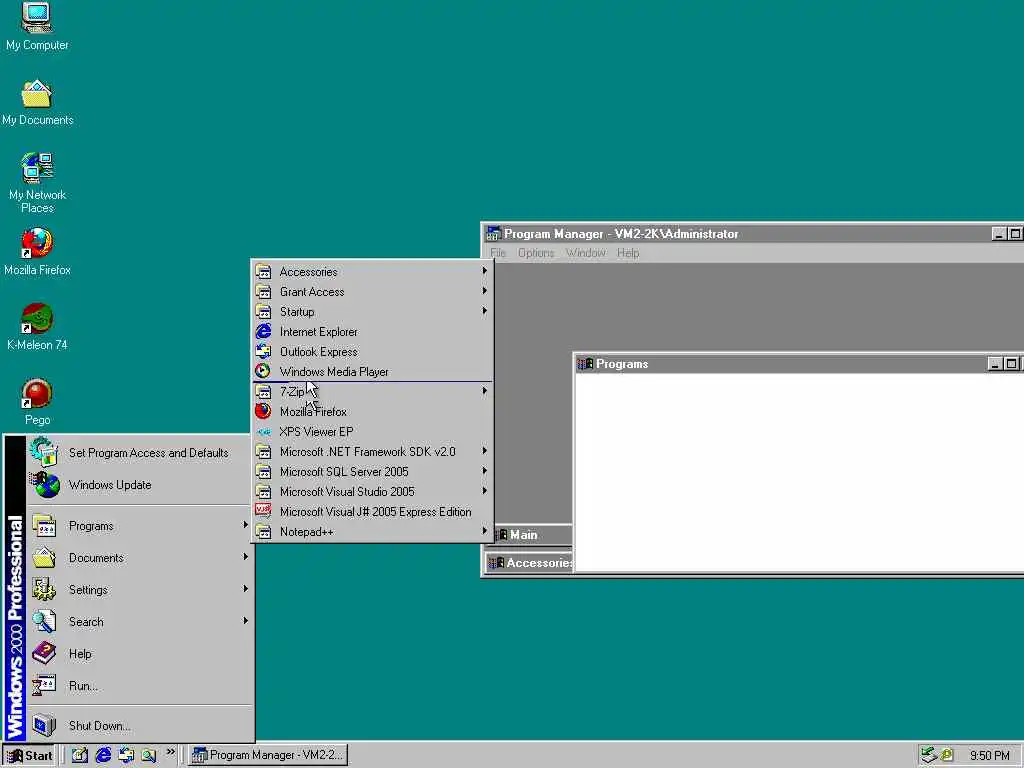Screen dimensions: 1024x768
Task: Expand the Microsoft Visual Studio 2005 submenu
Action: point(372,491)
